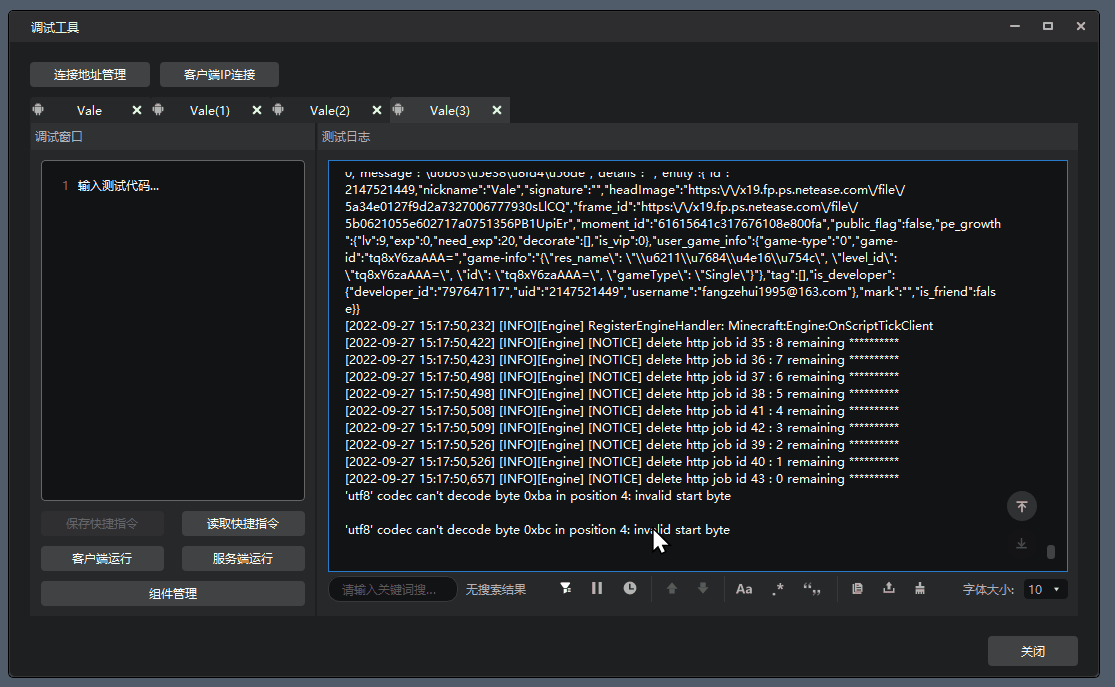Toggle whole-word match quotes icon

click(811, 589)
